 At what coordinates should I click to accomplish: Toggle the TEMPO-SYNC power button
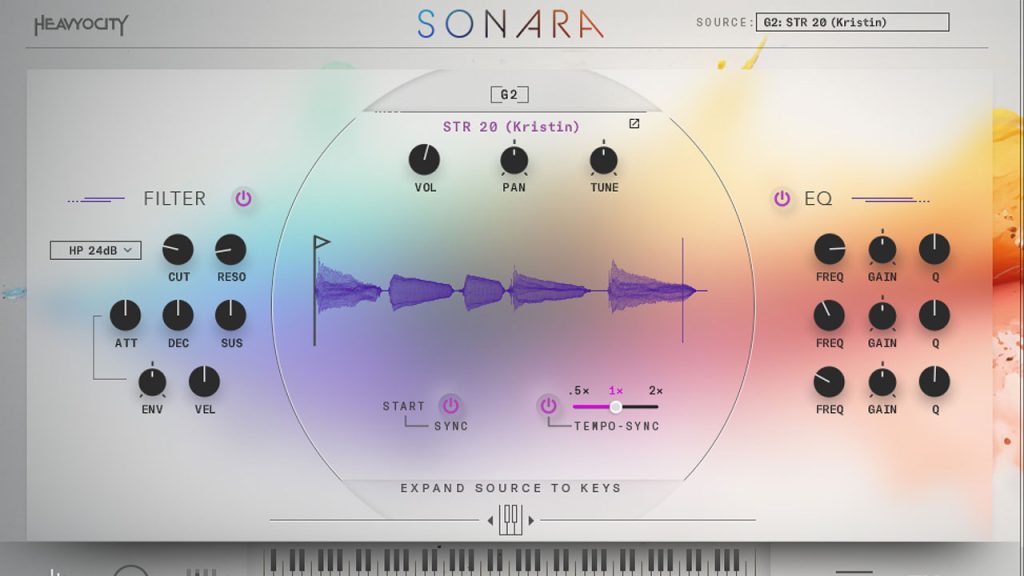[x=548, y=405]
